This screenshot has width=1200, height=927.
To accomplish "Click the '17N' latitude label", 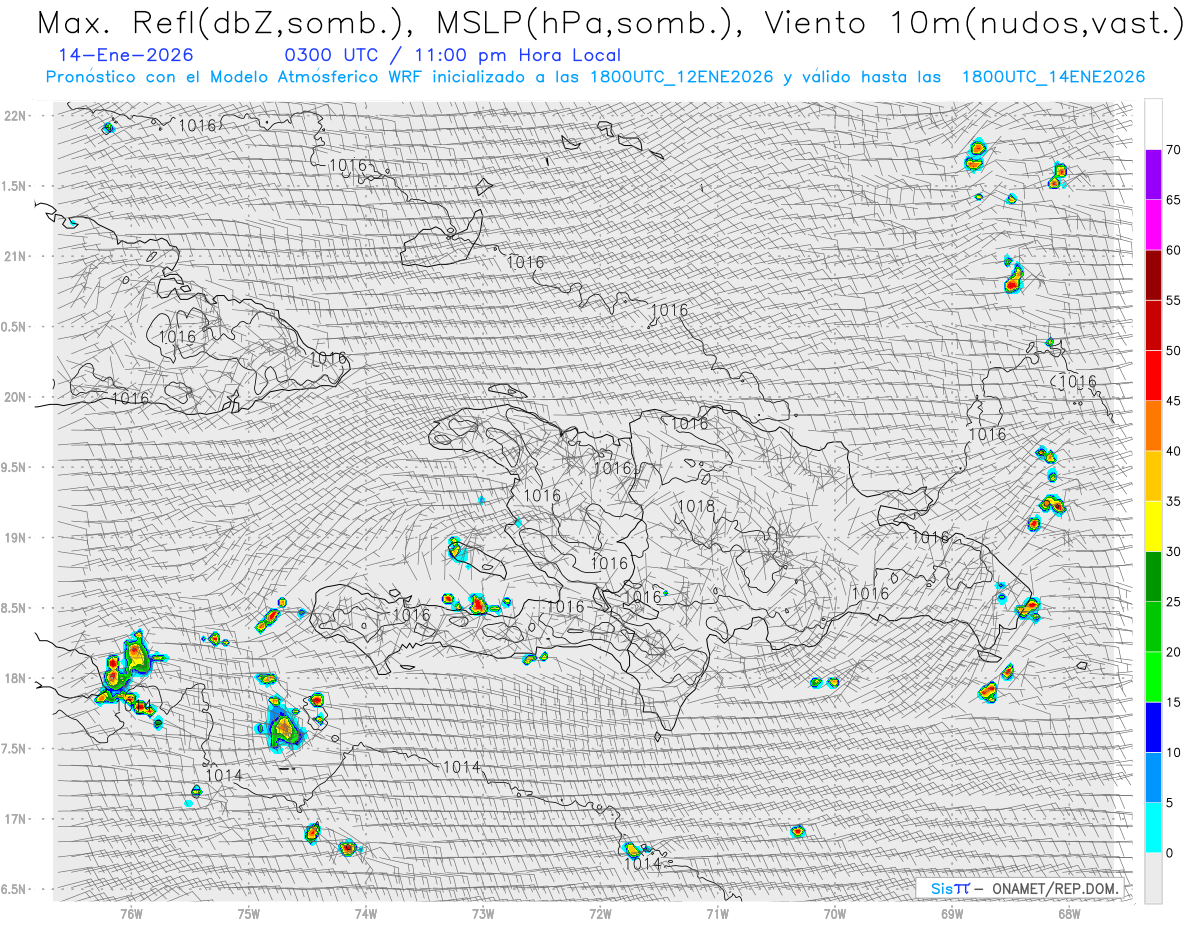I will point(16,819).
